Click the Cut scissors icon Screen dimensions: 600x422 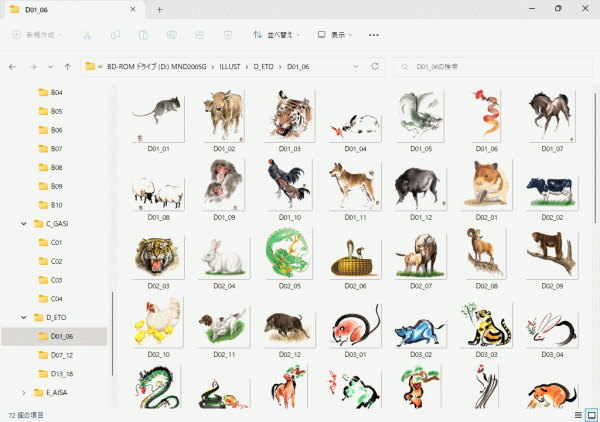pos(87,35)
